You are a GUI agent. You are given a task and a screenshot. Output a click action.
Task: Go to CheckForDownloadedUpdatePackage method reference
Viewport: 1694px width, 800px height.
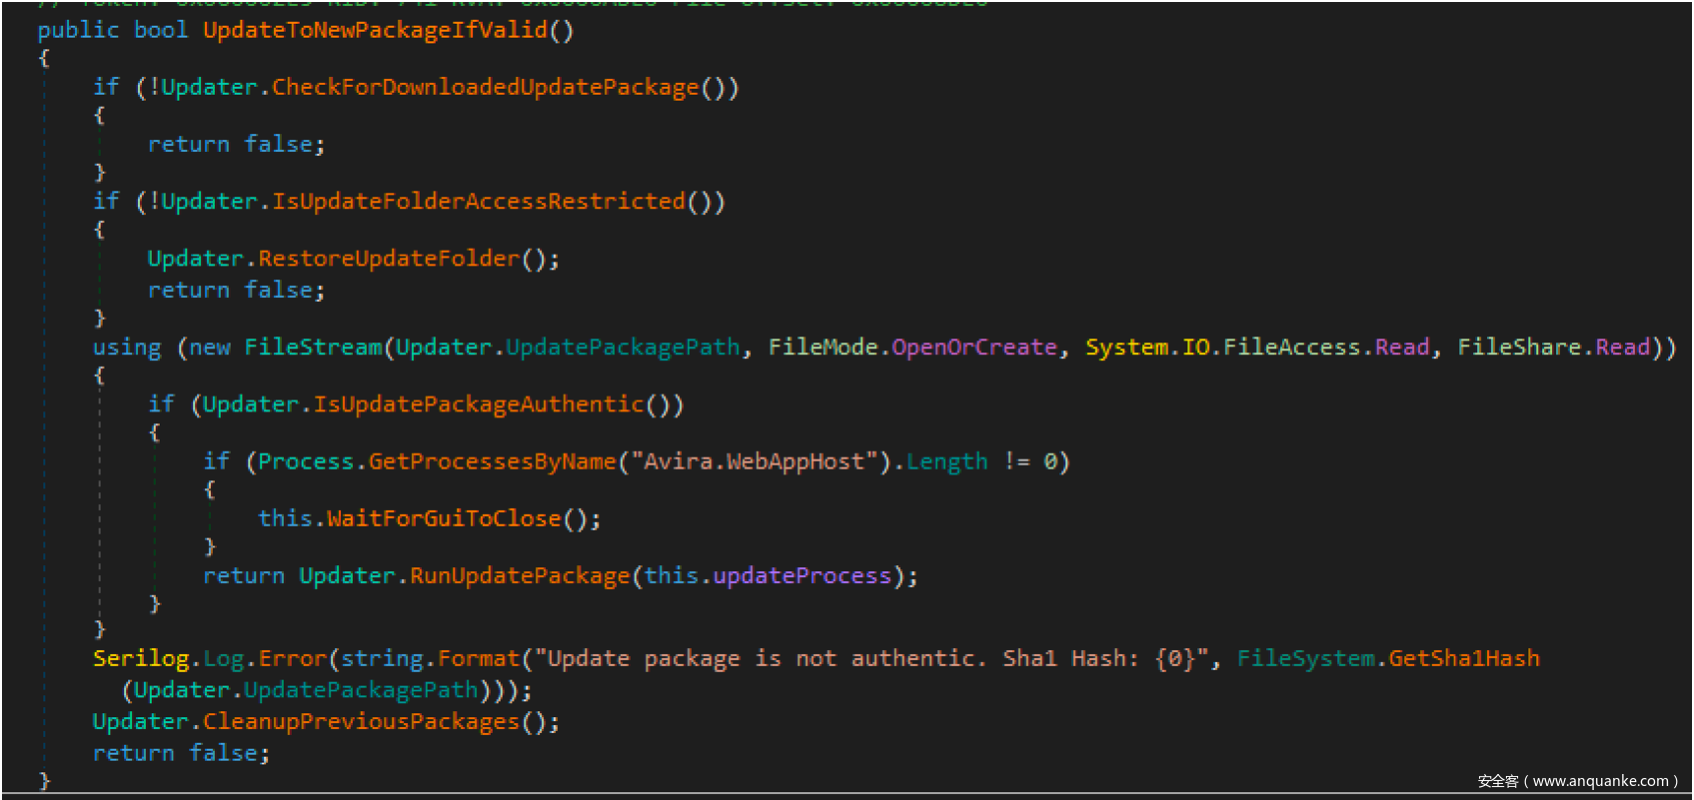(x=485, y=88)
